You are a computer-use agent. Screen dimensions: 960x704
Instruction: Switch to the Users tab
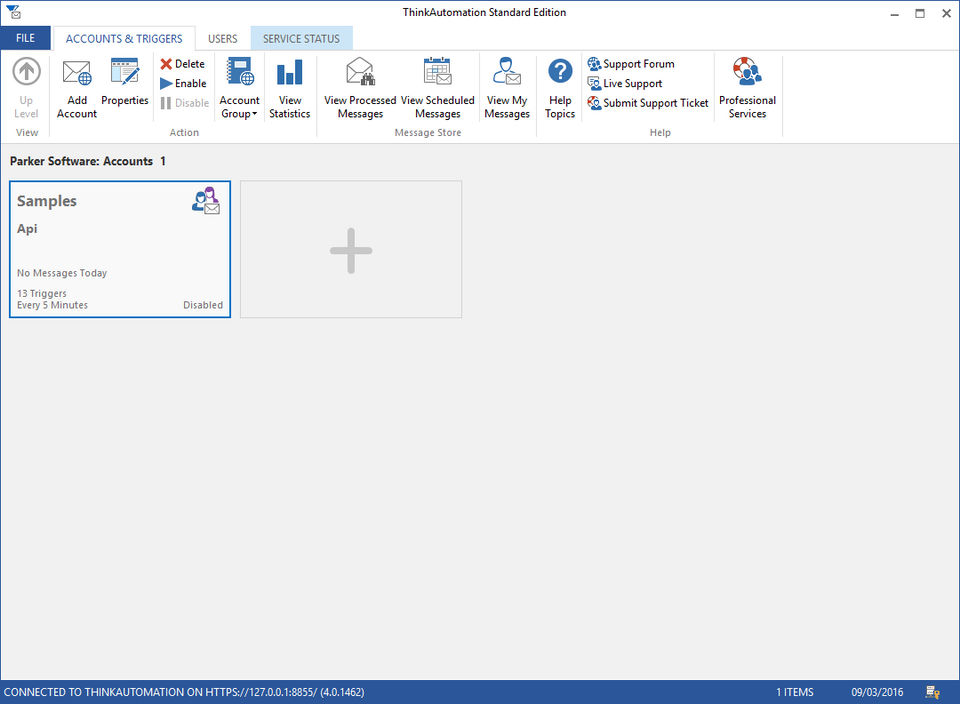[222, 39]
